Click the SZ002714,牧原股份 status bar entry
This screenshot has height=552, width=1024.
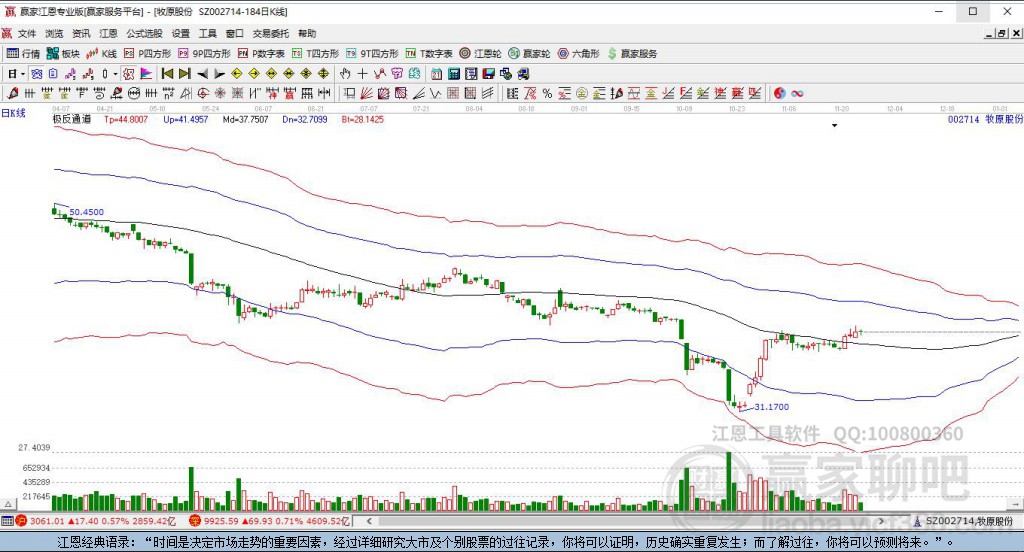click(x=969, y=521)
